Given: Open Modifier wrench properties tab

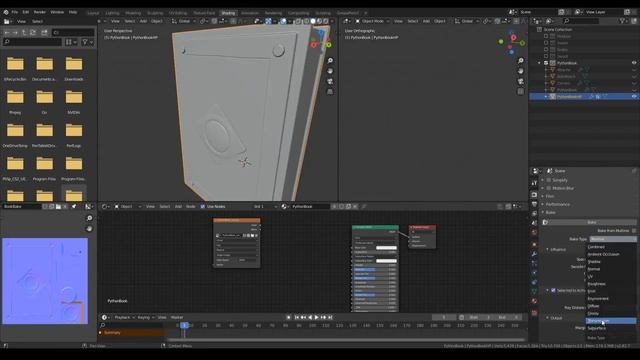Looking at the screenshot, I should tap(534, 254).
